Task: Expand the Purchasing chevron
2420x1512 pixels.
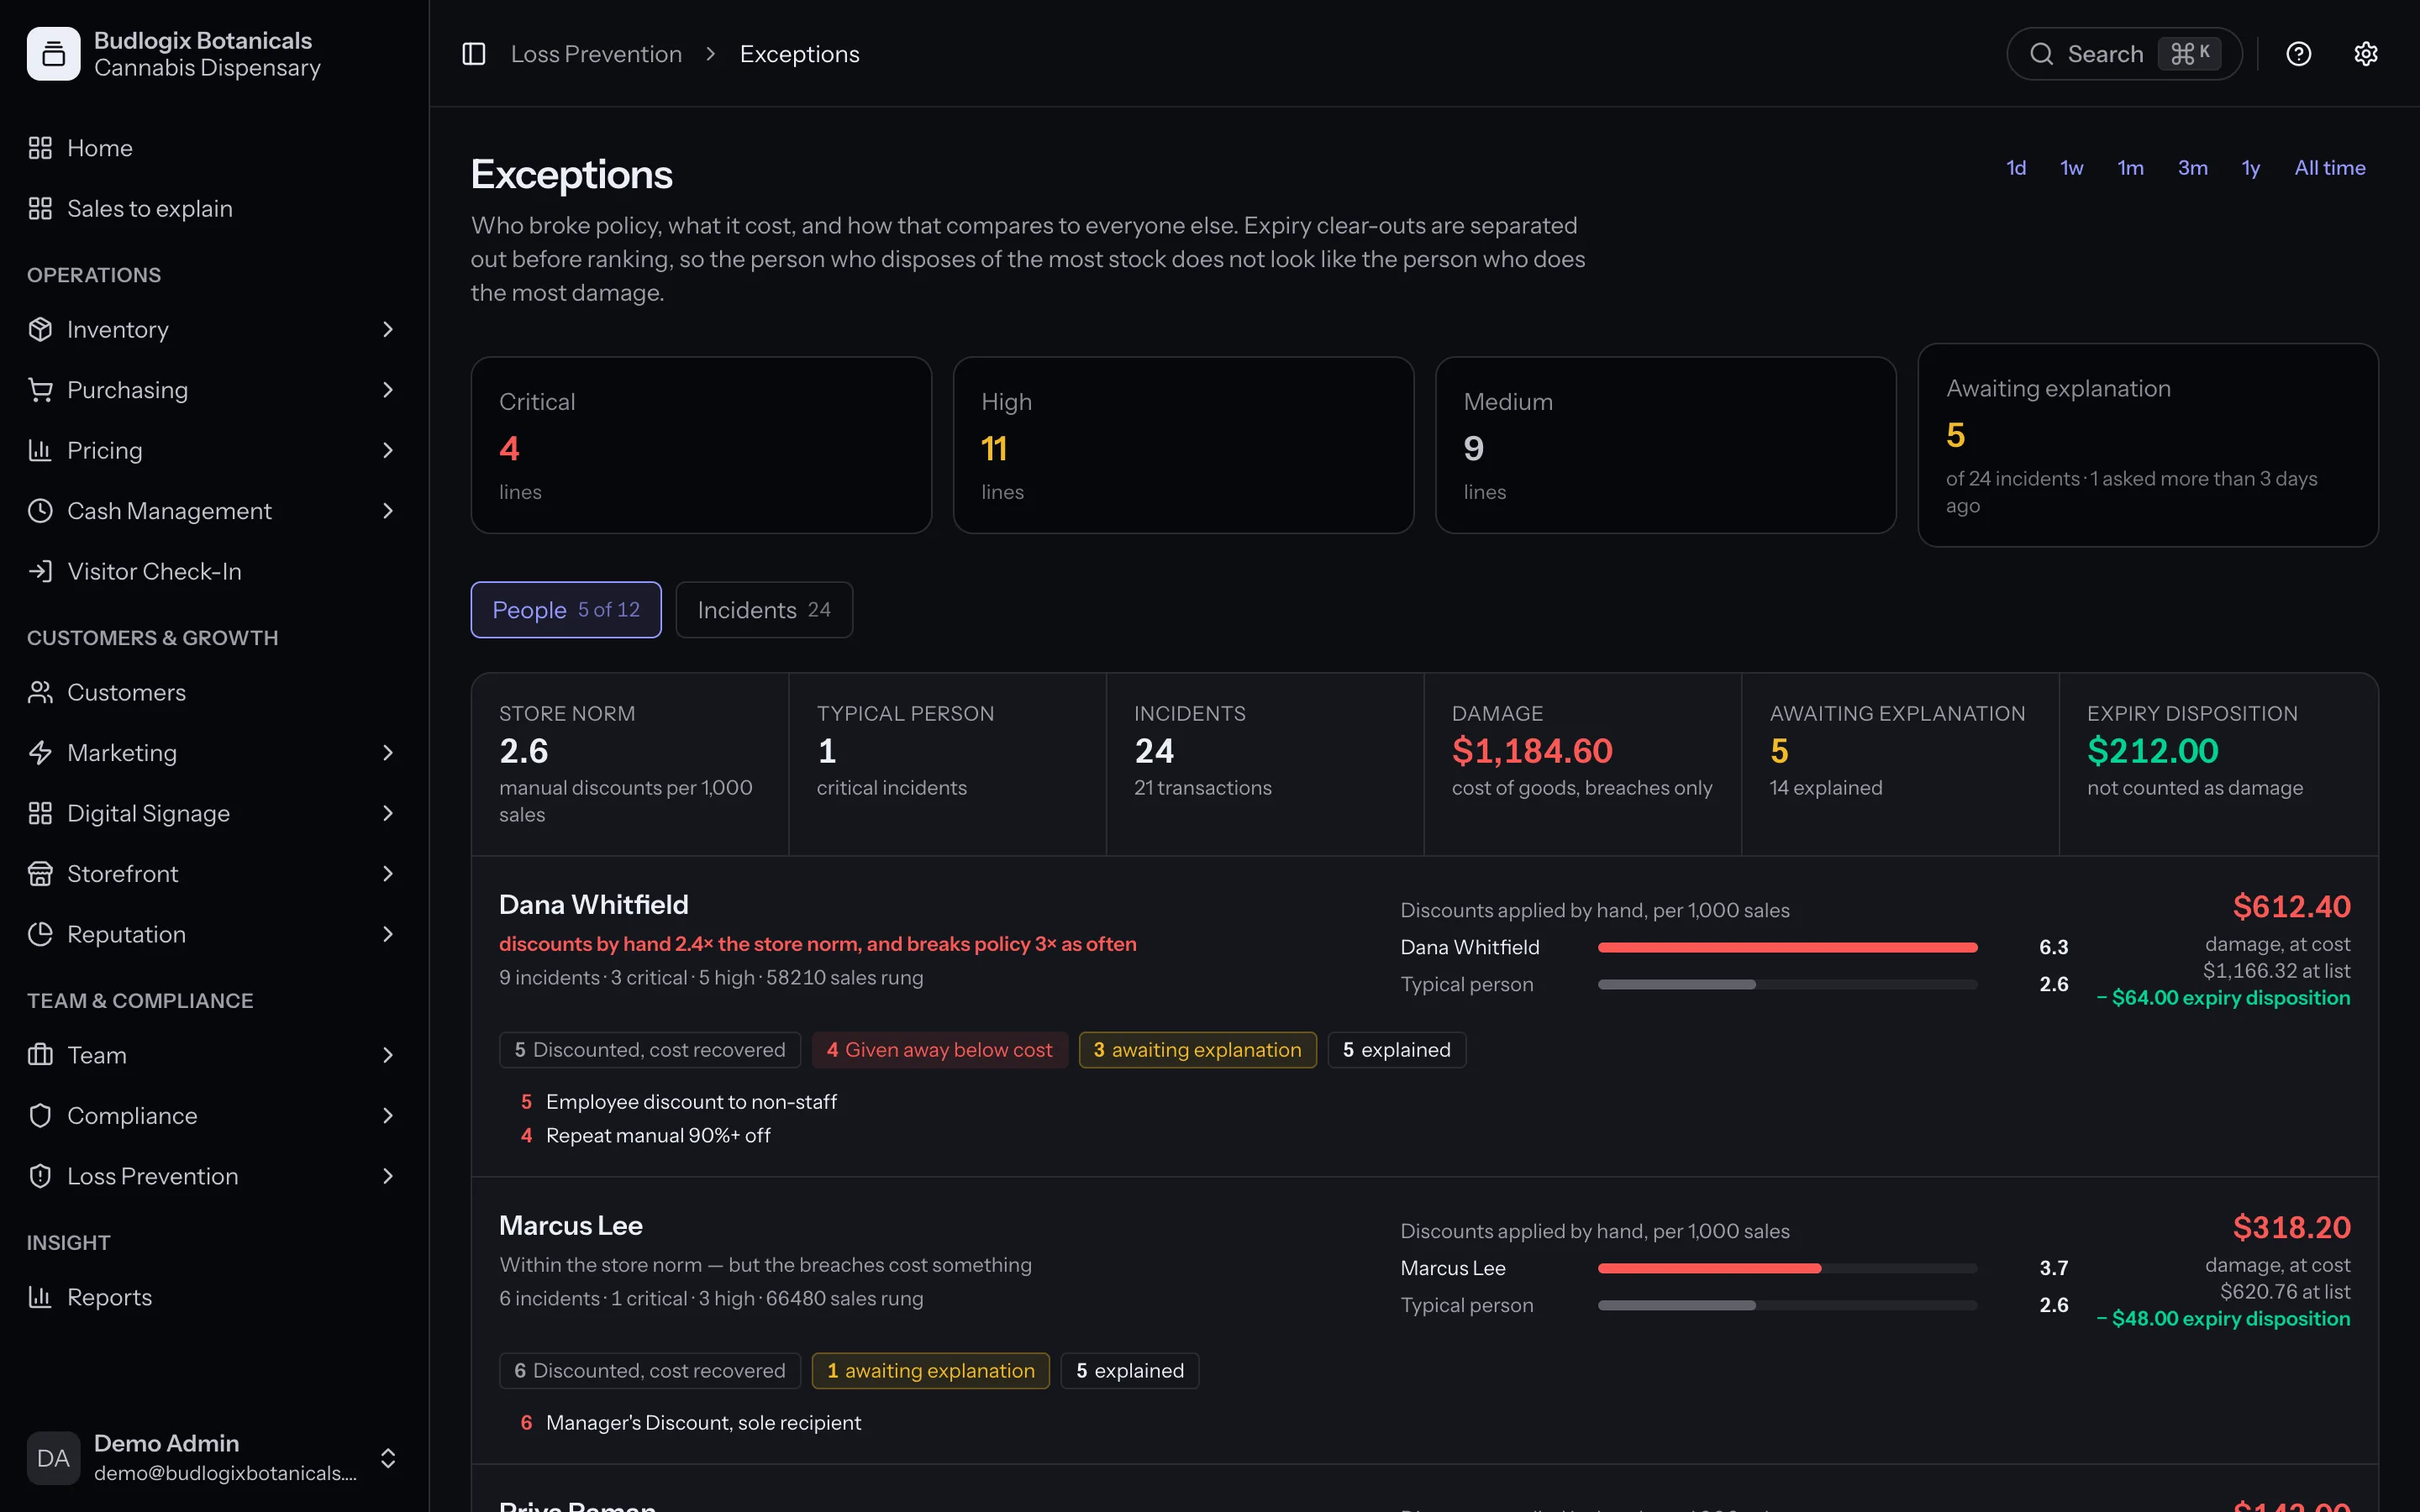Action: pos(388,390)
